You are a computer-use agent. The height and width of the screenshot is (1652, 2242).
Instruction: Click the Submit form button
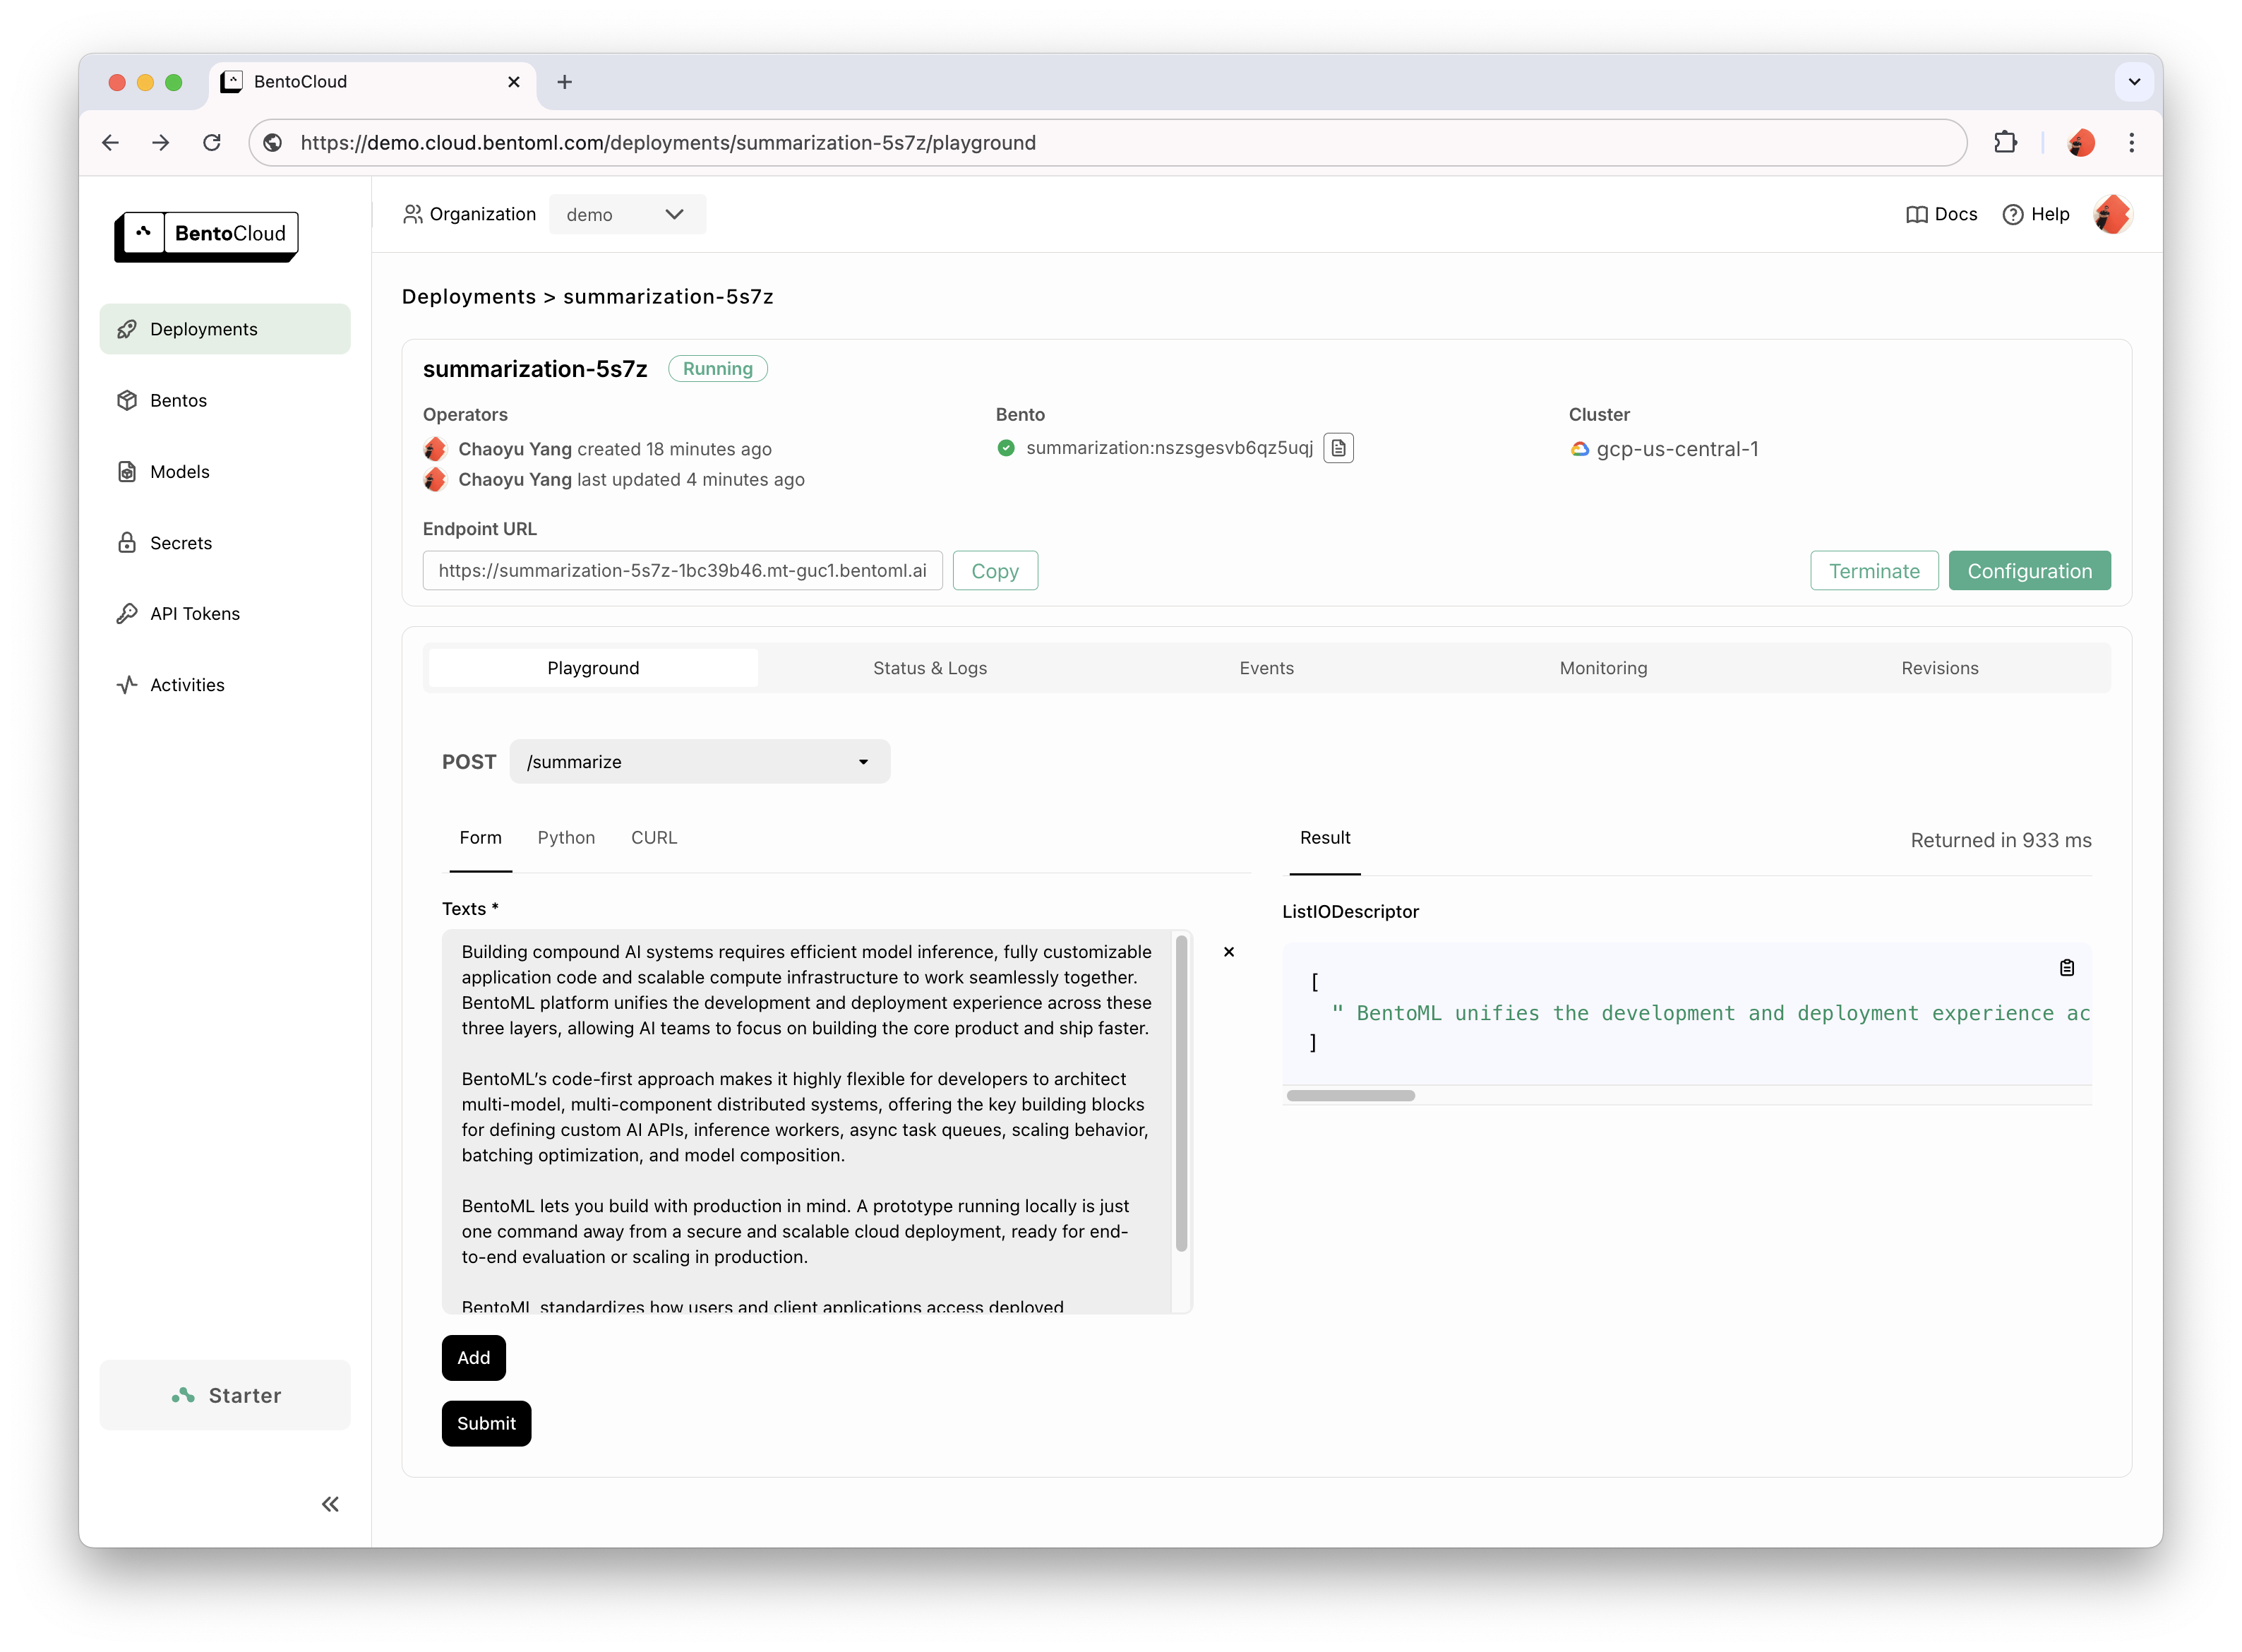click(486, 1424)
